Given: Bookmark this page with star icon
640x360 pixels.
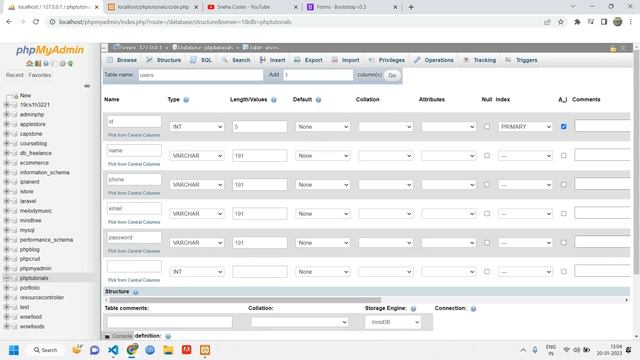Looking at the screenshot, I should [x=561, y=22].
